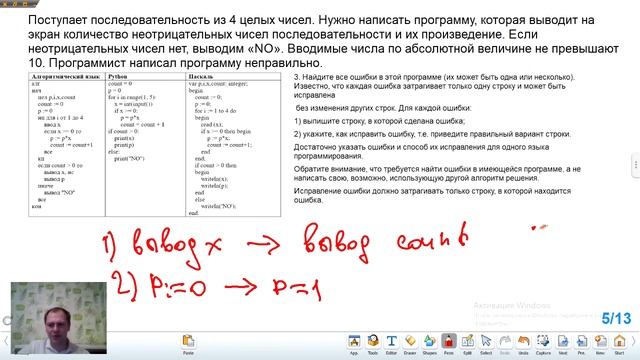Open the side panel handle on right edge
Image resolution: width=640 pixels, height=360 pixels.
pos(636,165)
